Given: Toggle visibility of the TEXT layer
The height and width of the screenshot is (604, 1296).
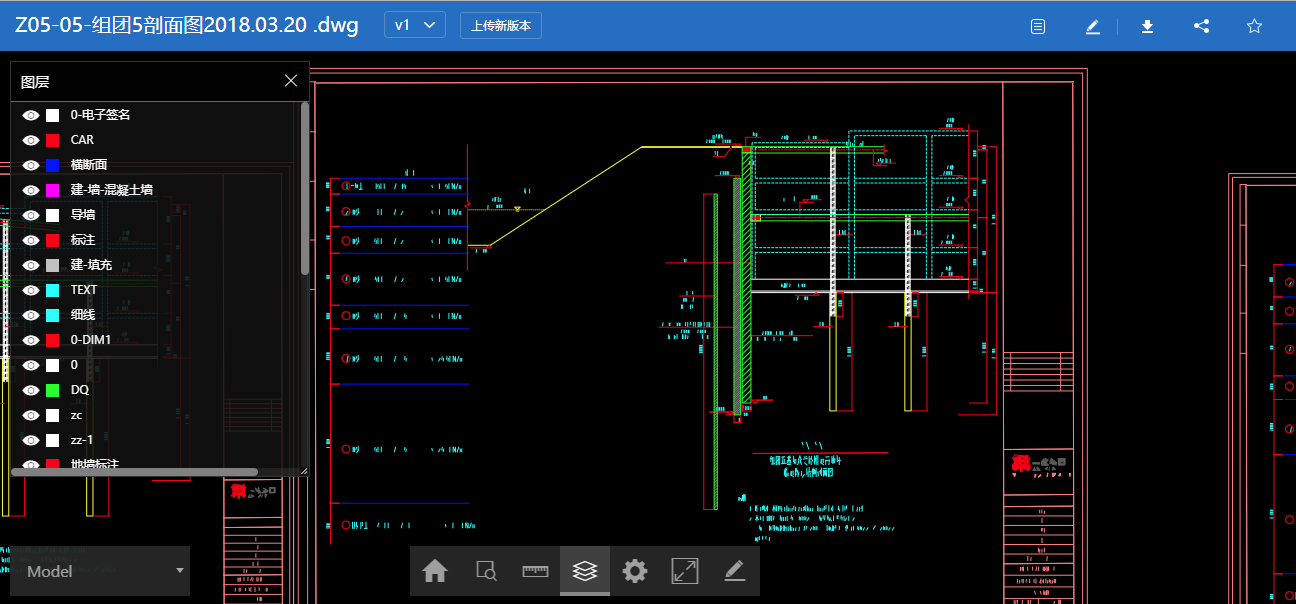Looking at the screenshot, I should pyautogui.click(x=31, y=290).
